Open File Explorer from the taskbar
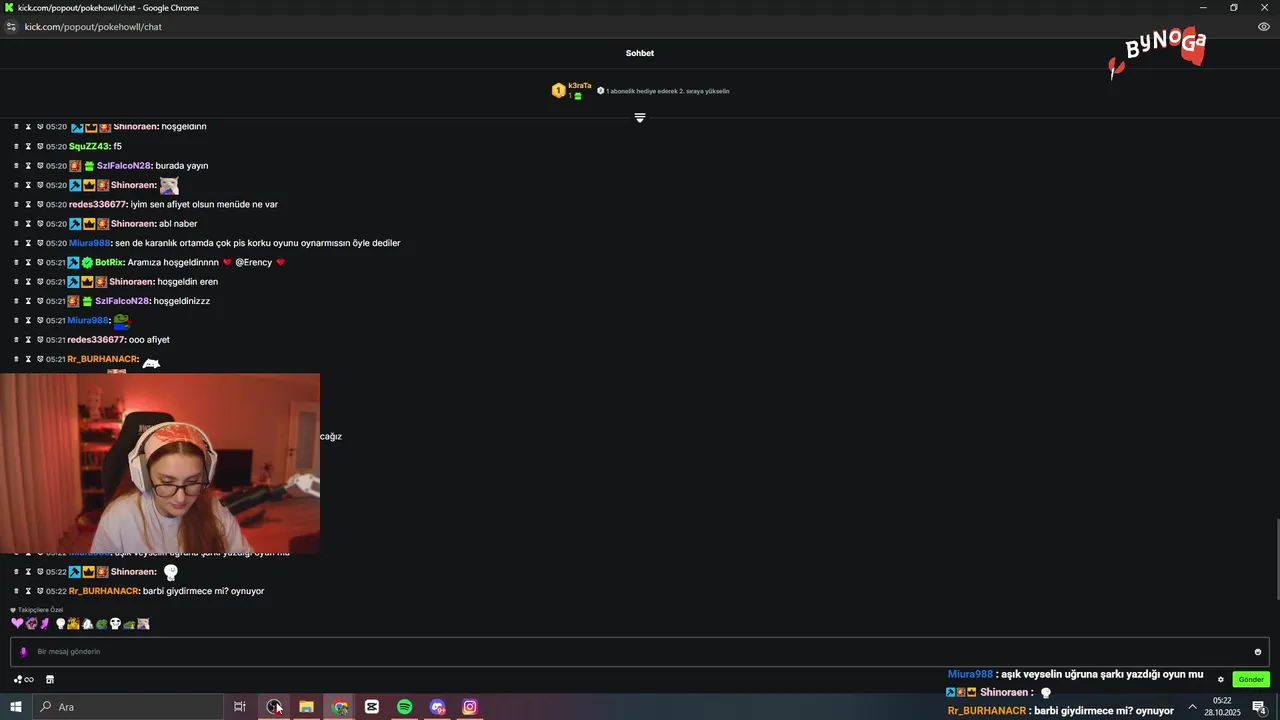The image size is (1280, 720). pos(307,707)
